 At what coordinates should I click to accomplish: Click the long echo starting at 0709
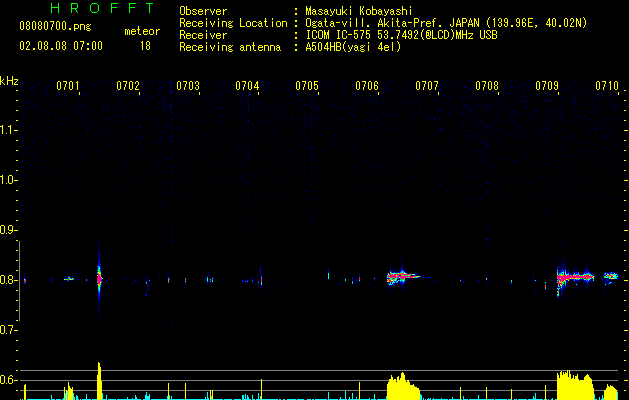575,277
